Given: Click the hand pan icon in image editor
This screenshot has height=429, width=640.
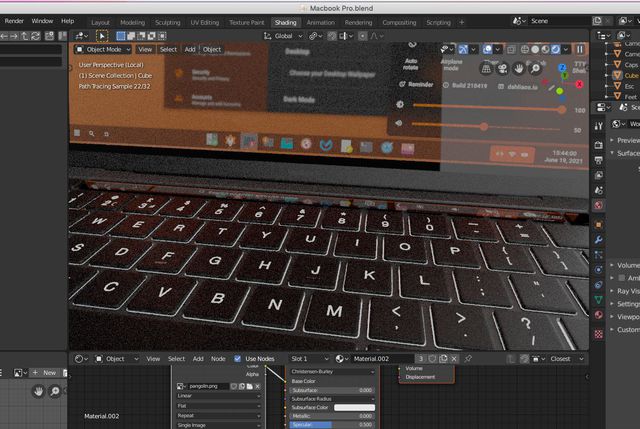Looking at the screenshot, I should [x=38, y=391].
